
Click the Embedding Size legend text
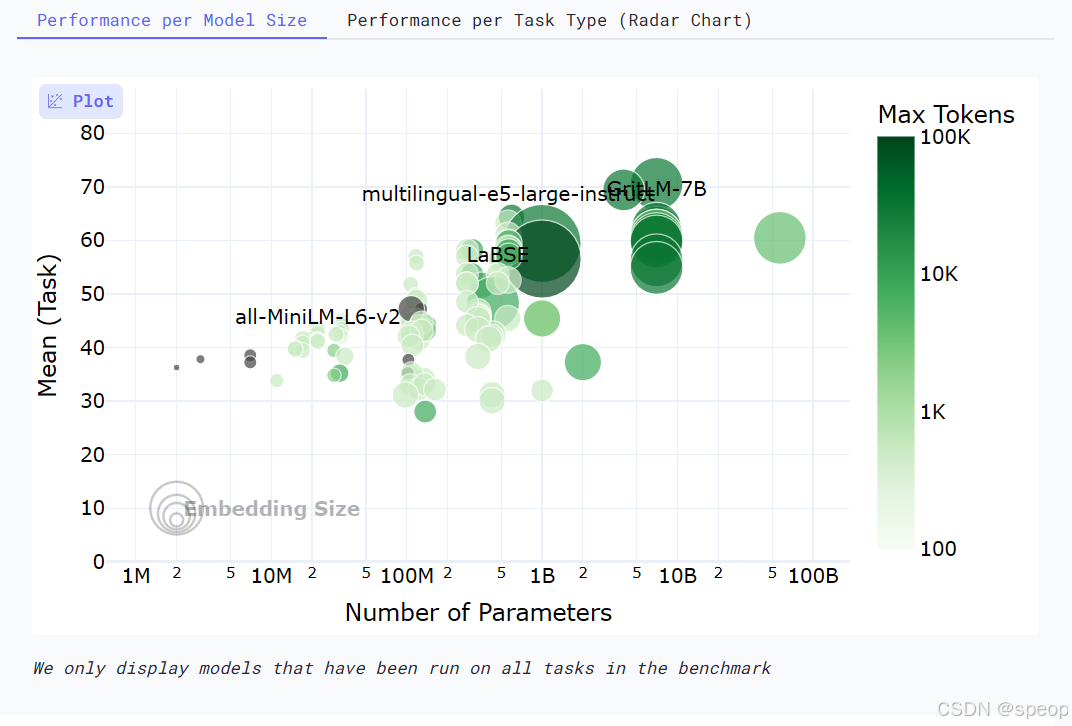coord(272,509)
